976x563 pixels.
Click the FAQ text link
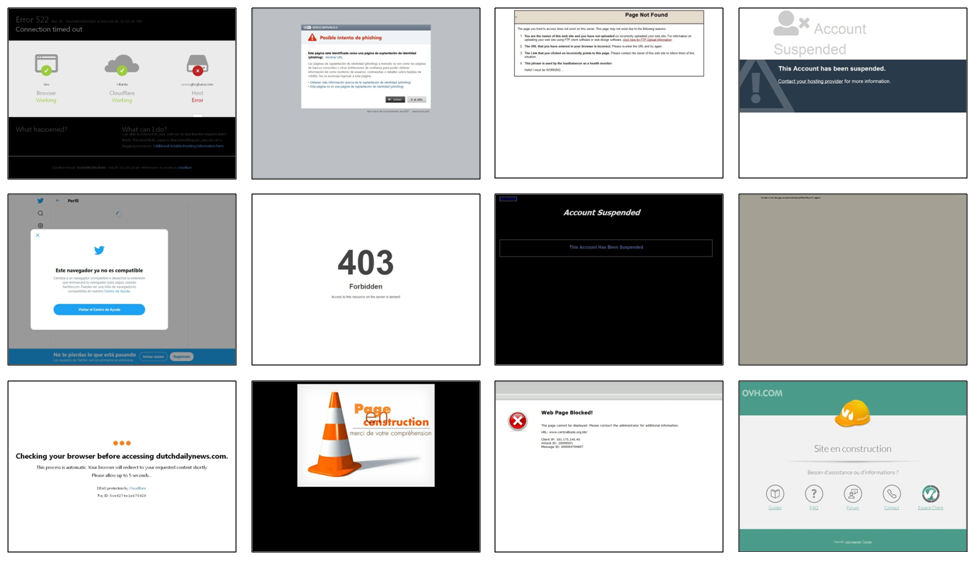pyautogui.click(x=814, y=508)
